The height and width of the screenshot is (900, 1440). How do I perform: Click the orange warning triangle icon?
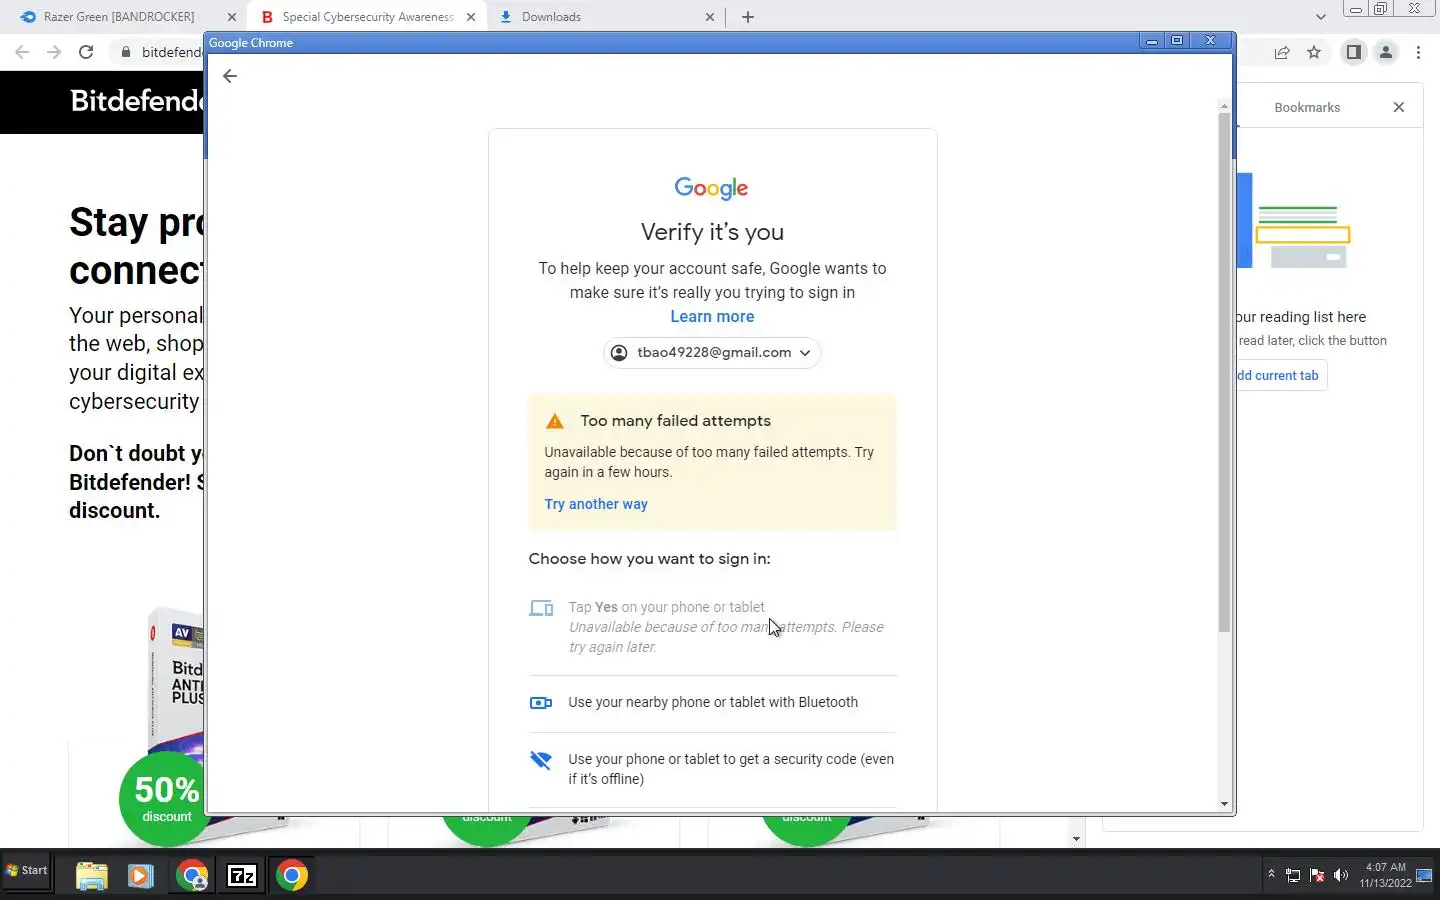point(555,421)
